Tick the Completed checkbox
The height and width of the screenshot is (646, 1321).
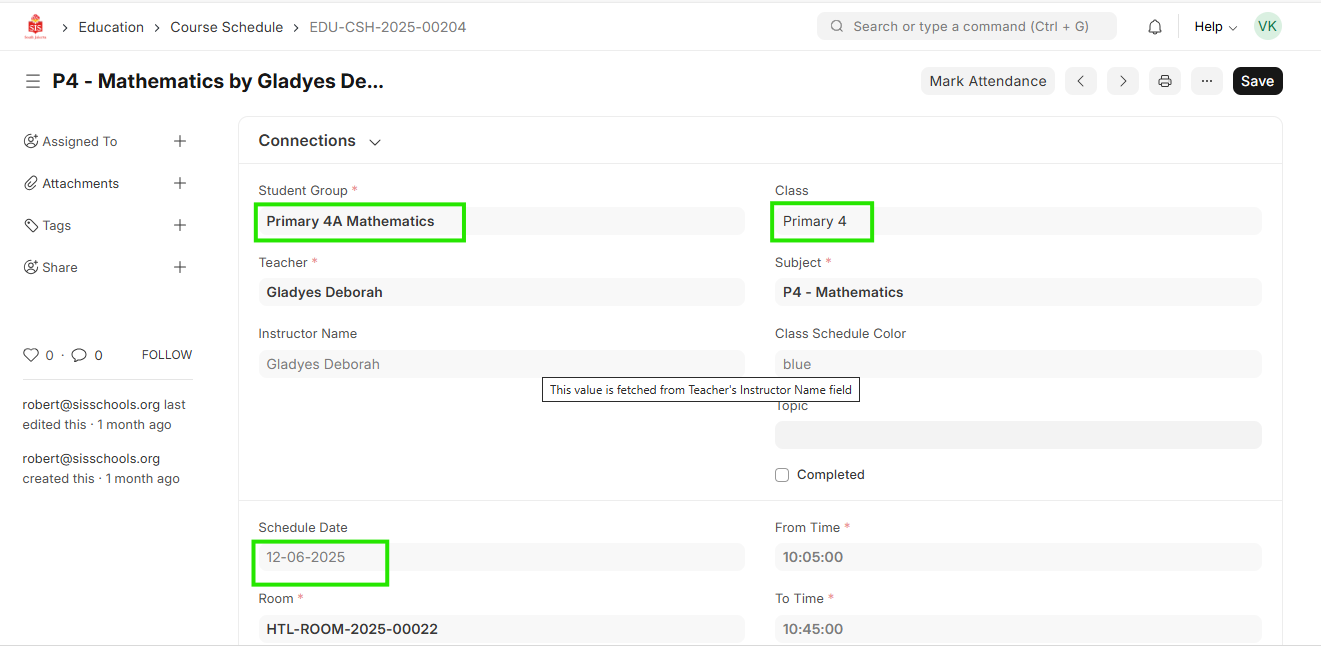(782, 475)
